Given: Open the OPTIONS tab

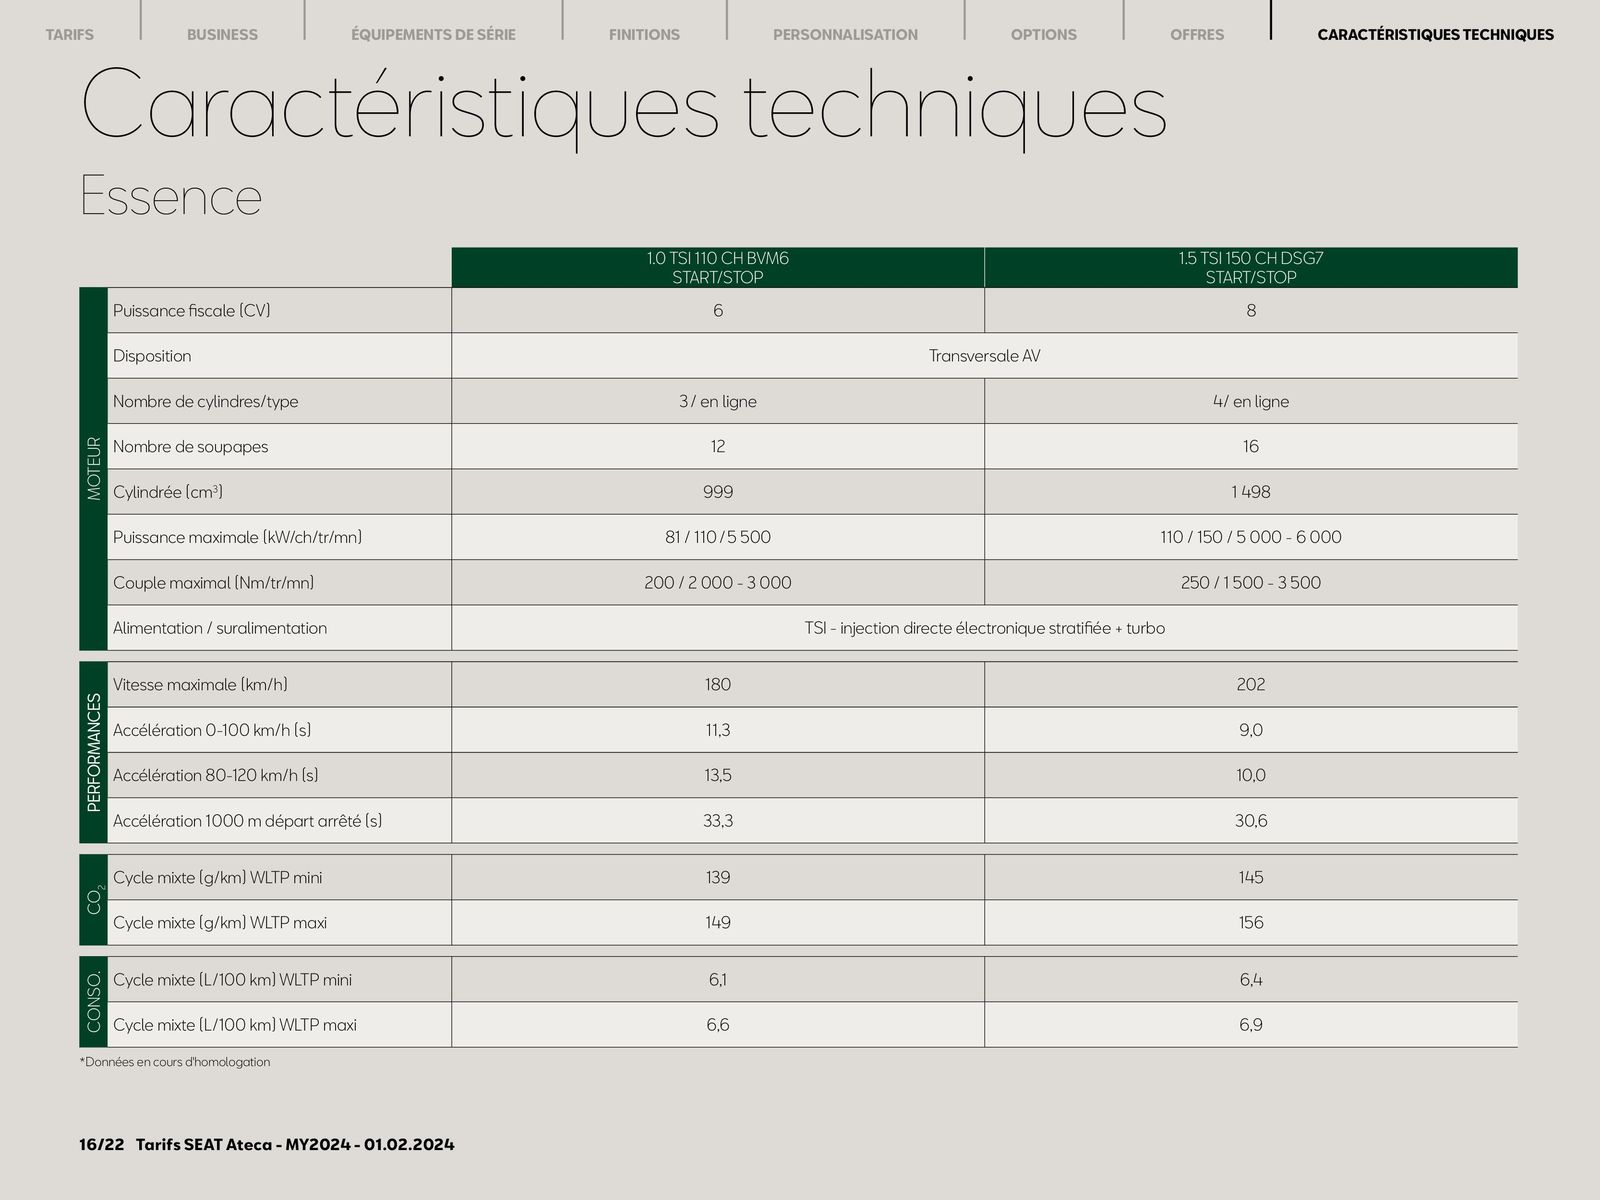Looking at the screenshot, I should 1044,34.
